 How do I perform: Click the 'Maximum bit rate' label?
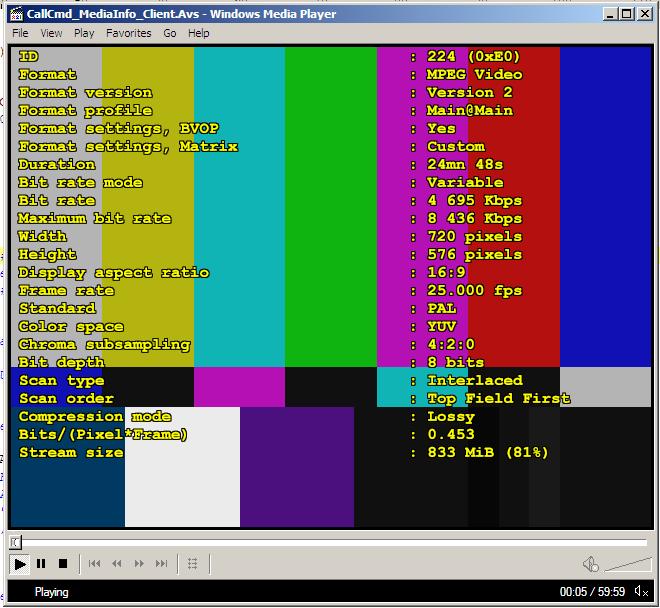tap(95, 218)
